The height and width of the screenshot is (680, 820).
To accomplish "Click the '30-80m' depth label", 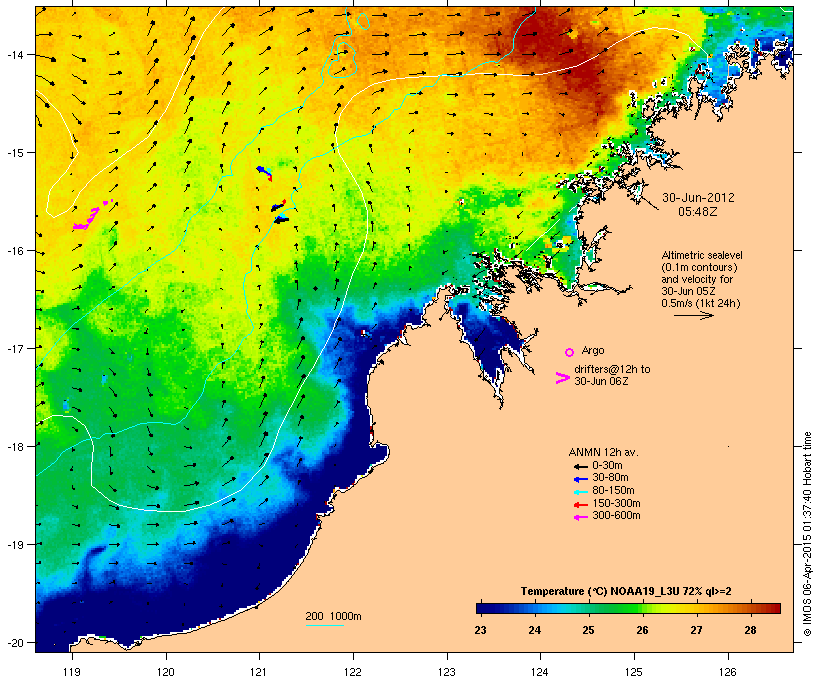I will pos(610,478).
